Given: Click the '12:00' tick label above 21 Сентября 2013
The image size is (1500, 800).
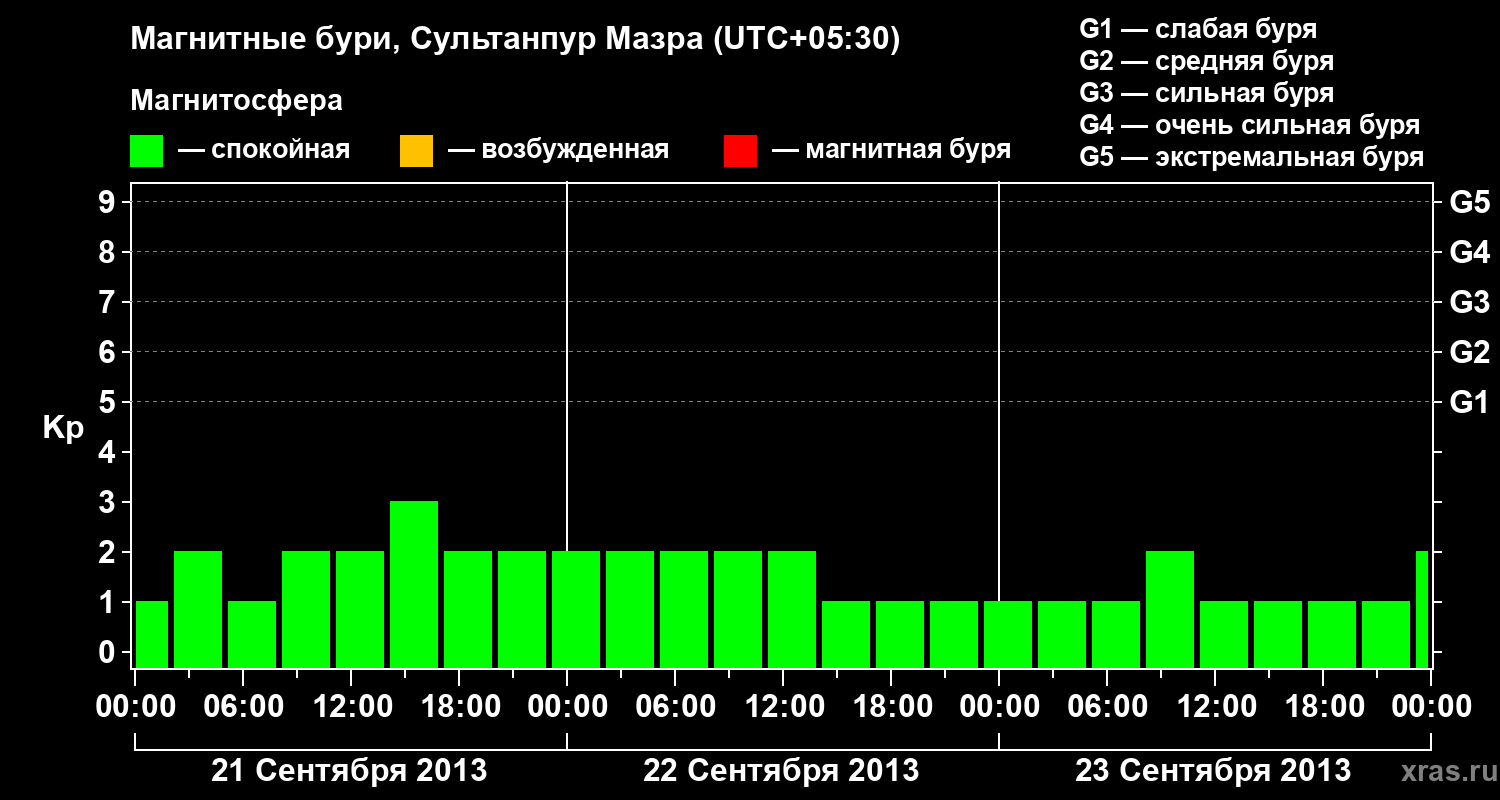Looking at the screenshot, I should [x=352, y=707].
